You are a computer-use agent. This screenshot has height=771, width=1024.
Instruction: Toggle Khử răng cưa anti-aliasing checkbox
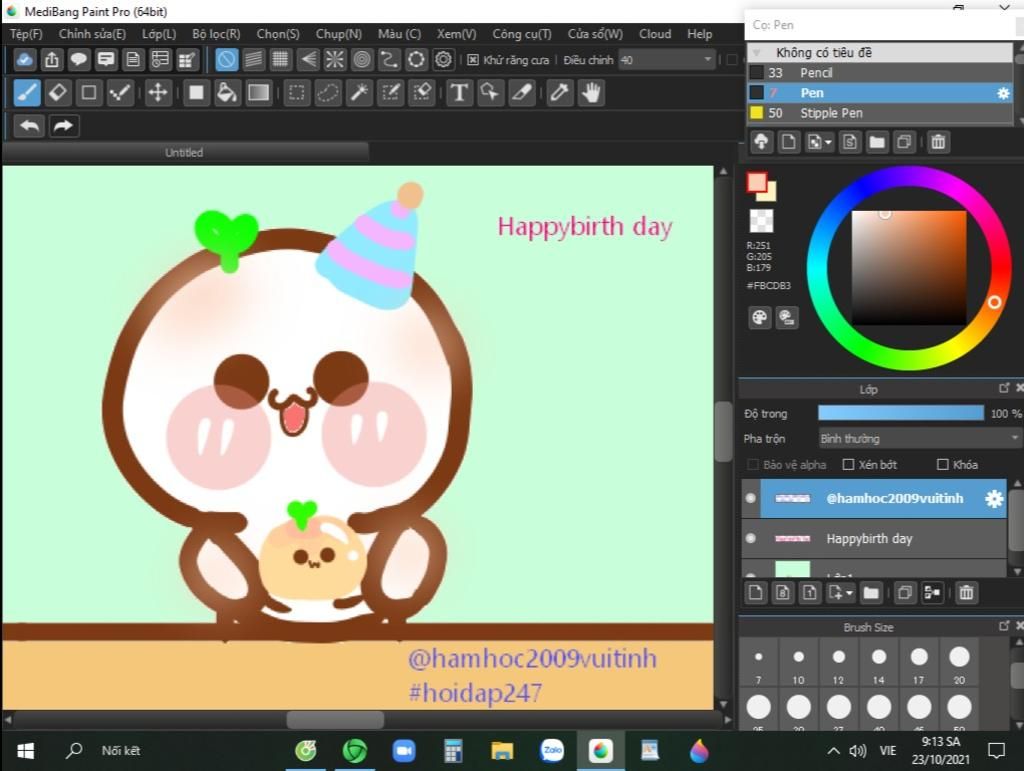click(x=473, y=60)
